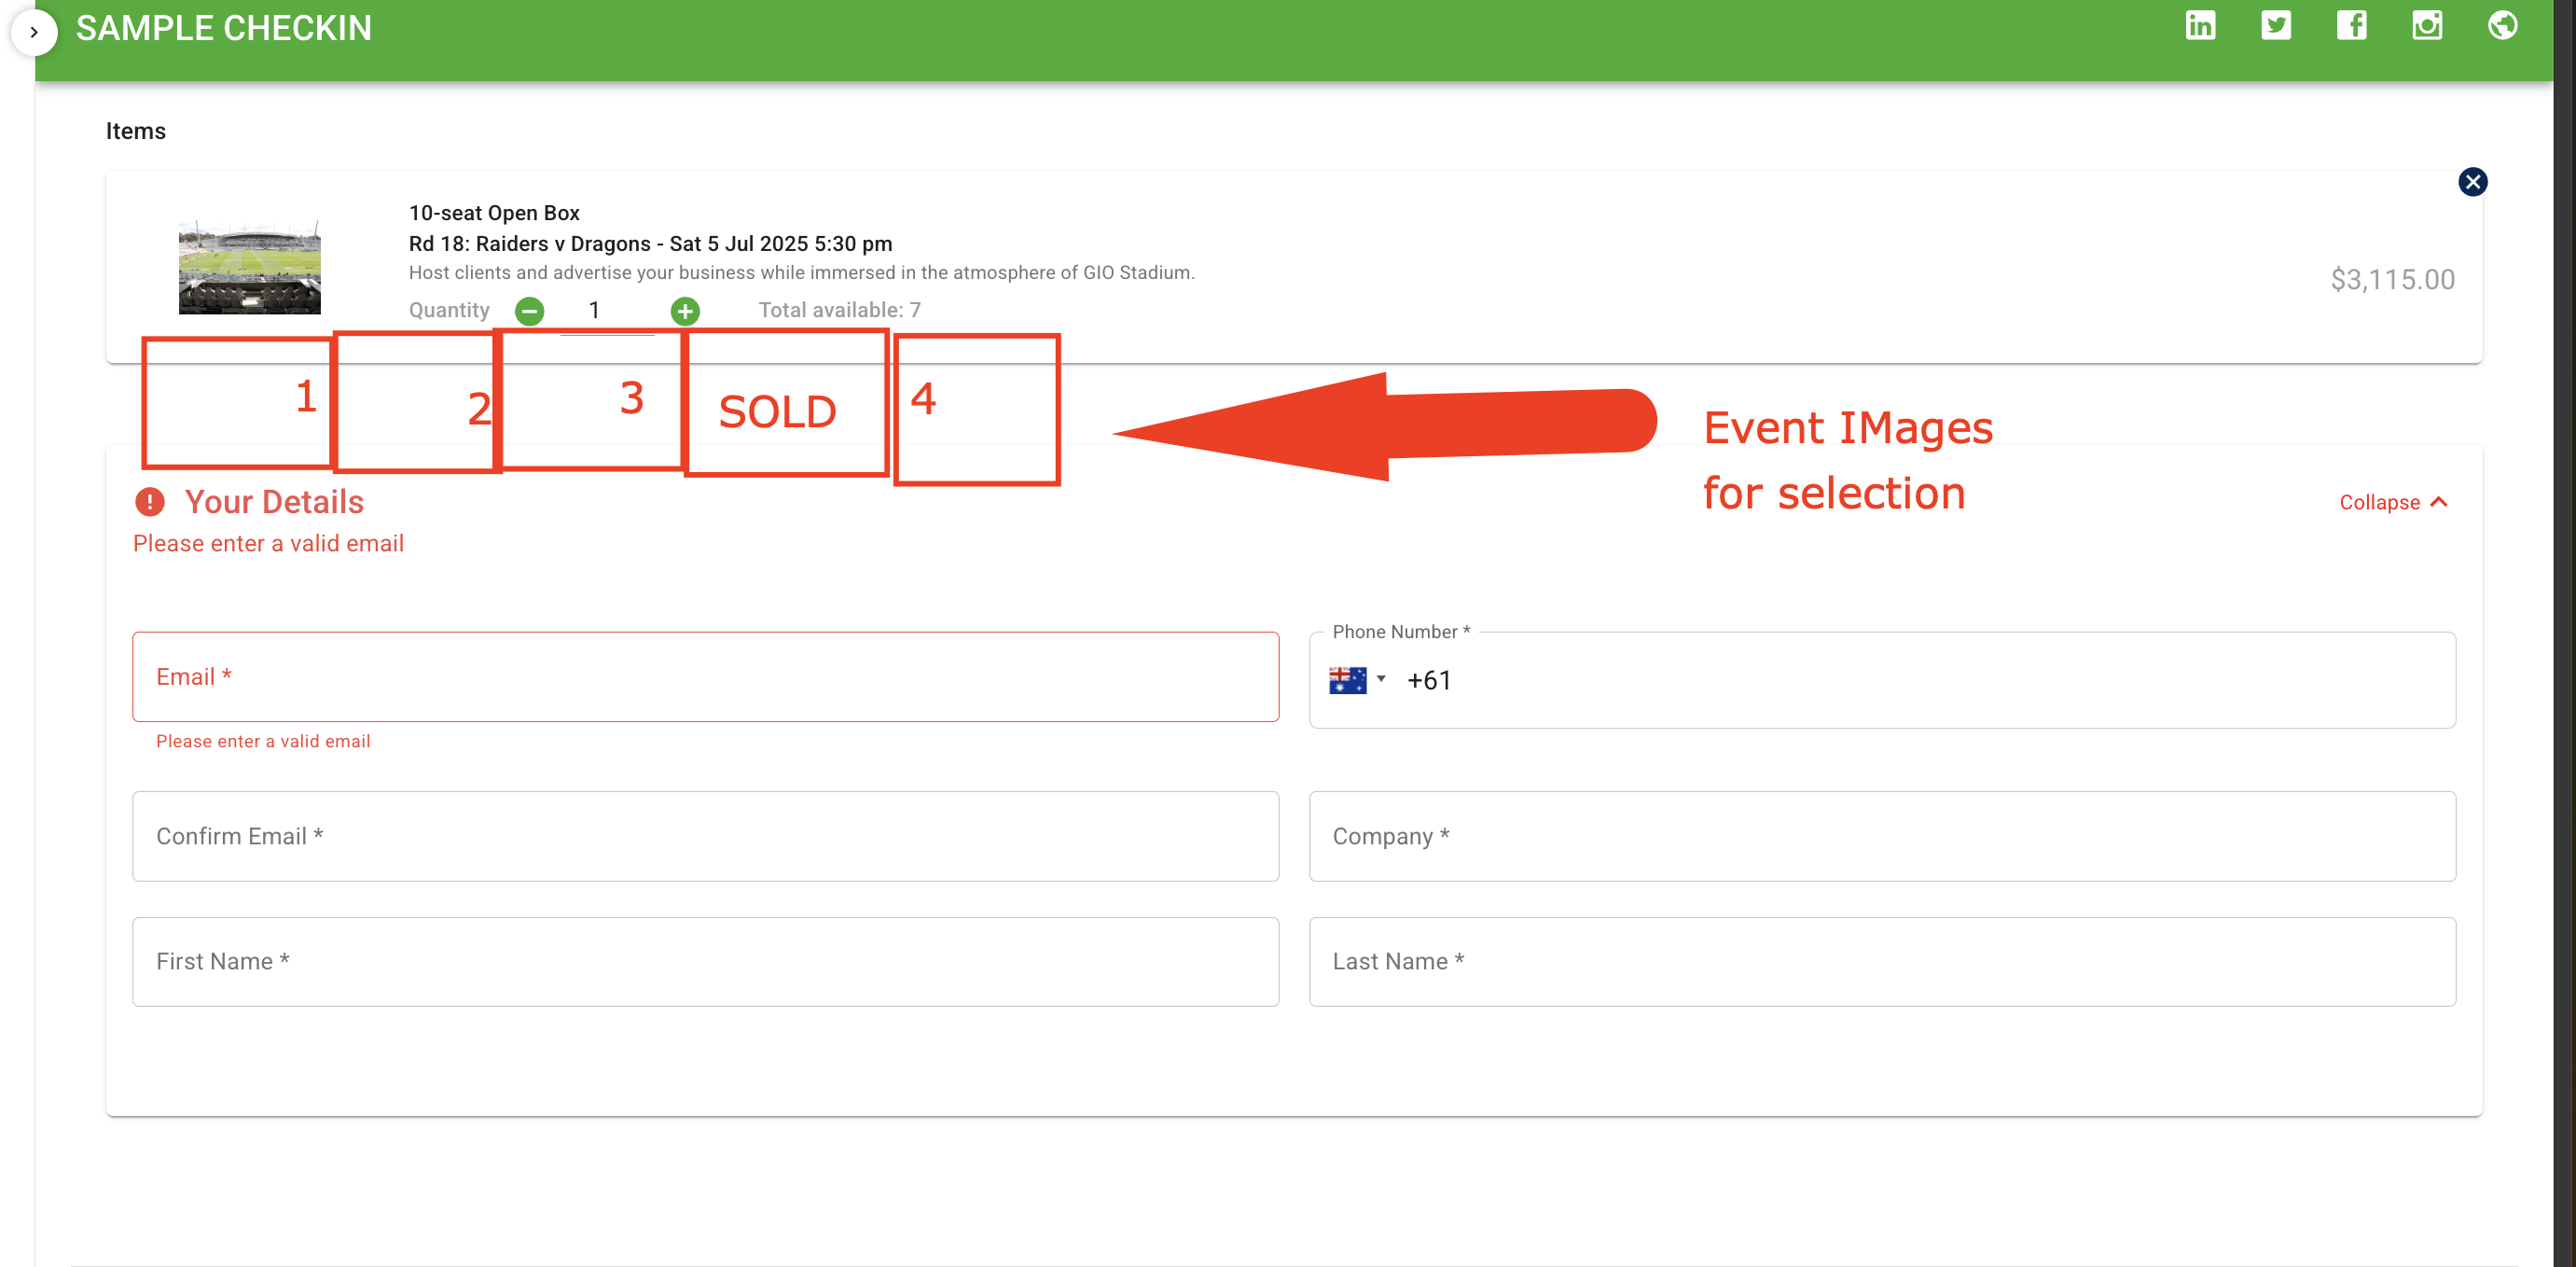Open the phone country code dropdown
2576x1267 pixels.
(1357, 680)
